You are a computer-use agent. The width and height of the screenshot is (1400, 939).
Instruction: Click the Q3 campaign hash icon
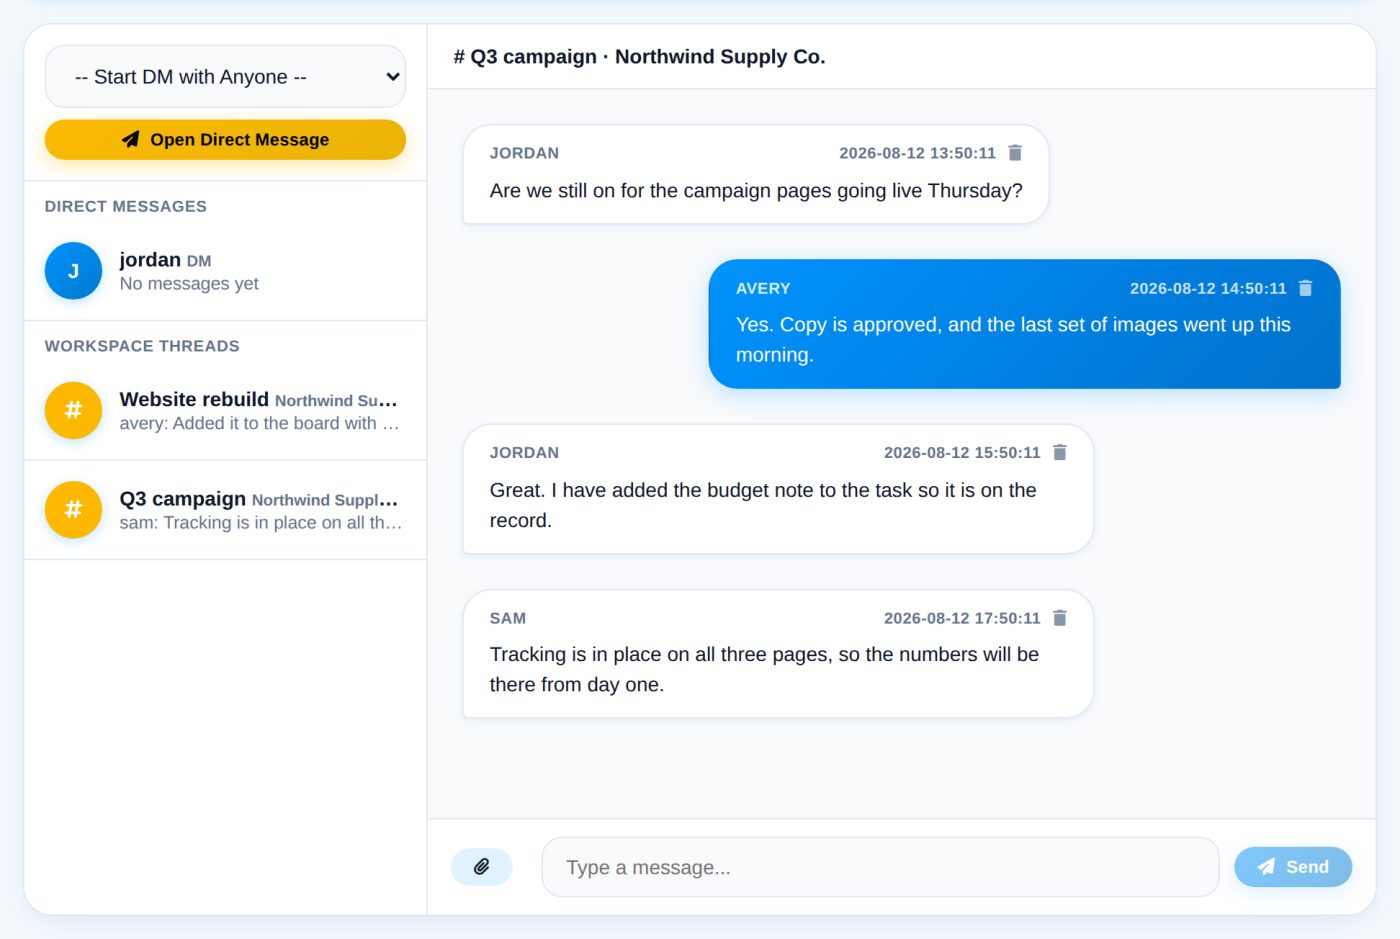pos(73,510)
